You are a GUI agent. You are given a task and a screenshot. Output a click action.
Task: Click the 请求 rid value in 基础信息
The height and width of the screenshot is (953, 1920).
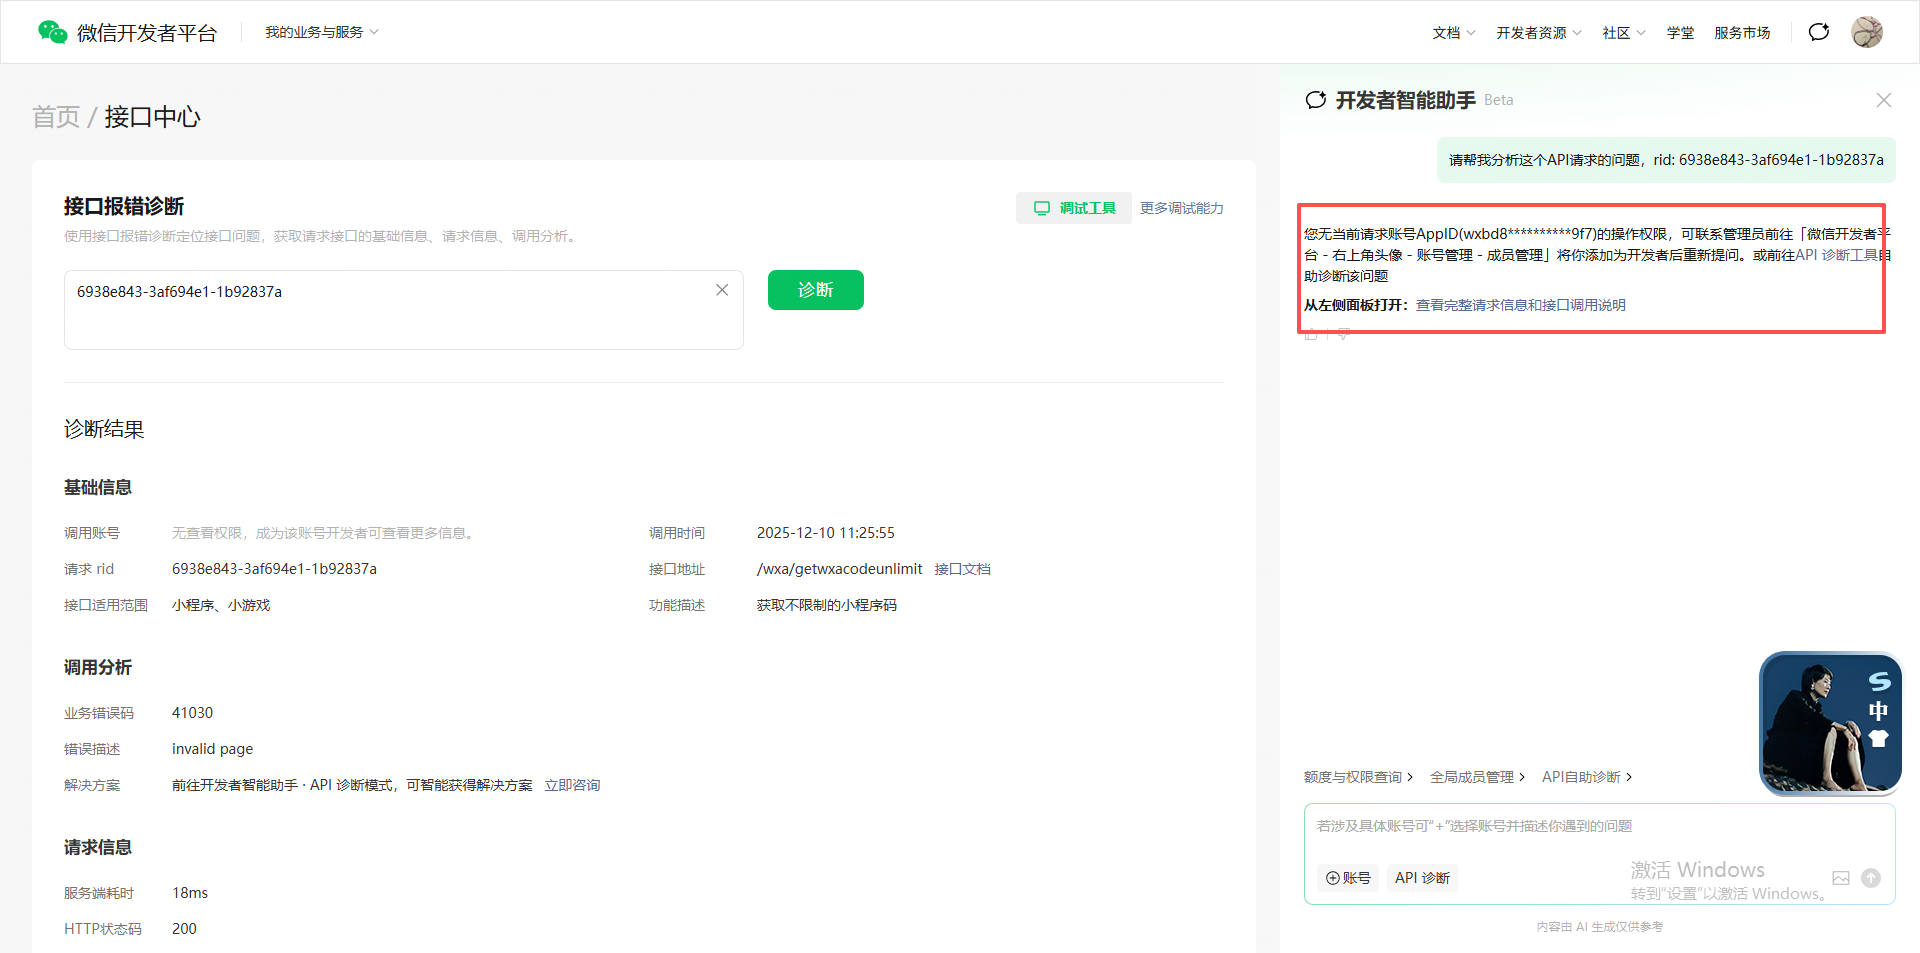pos(274,569)
